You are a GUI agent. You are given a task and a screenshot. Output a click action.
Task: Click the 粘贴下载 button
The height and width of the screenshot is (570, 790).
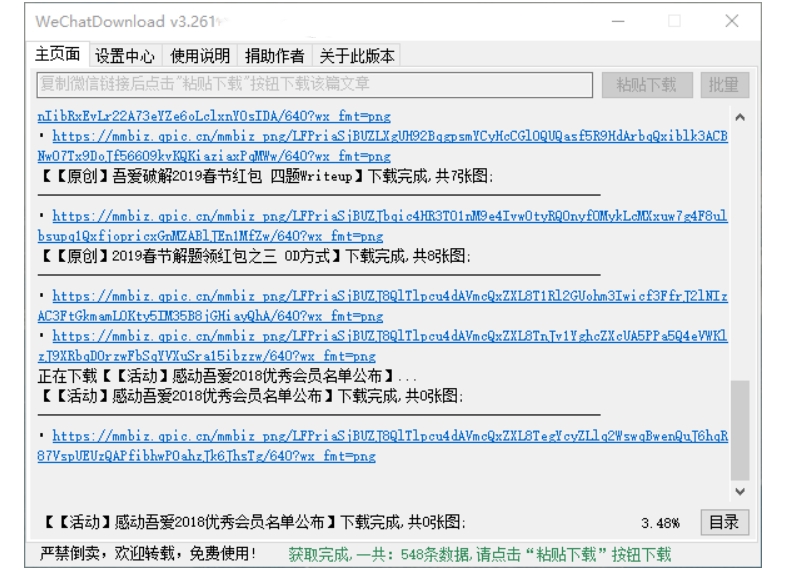[647, 85]
